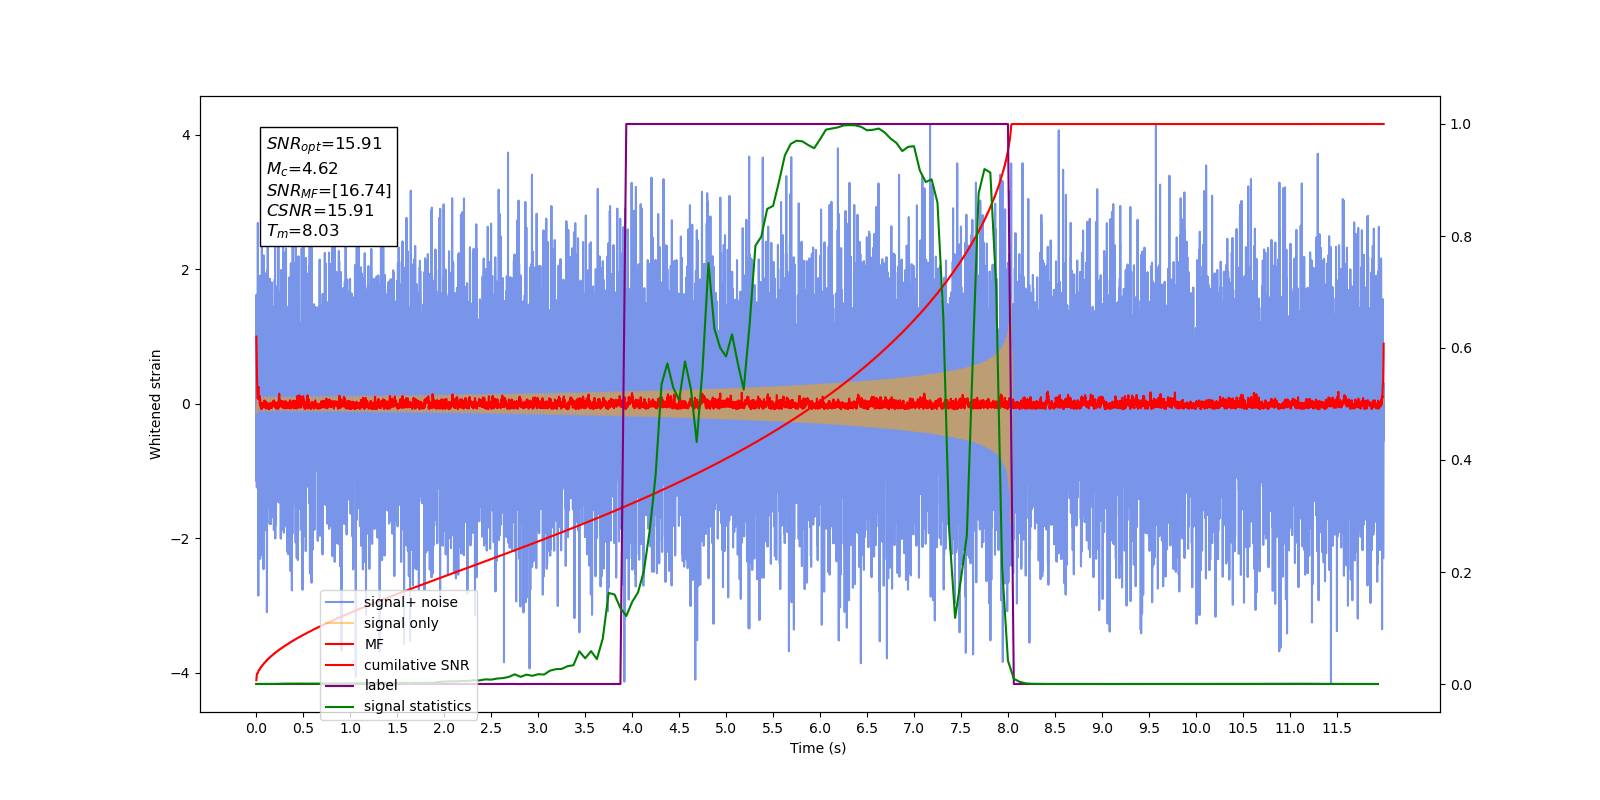1600x800 pixels.
Task: Click the 'Time (s)' x-axis label
Action: coord(818,748)
